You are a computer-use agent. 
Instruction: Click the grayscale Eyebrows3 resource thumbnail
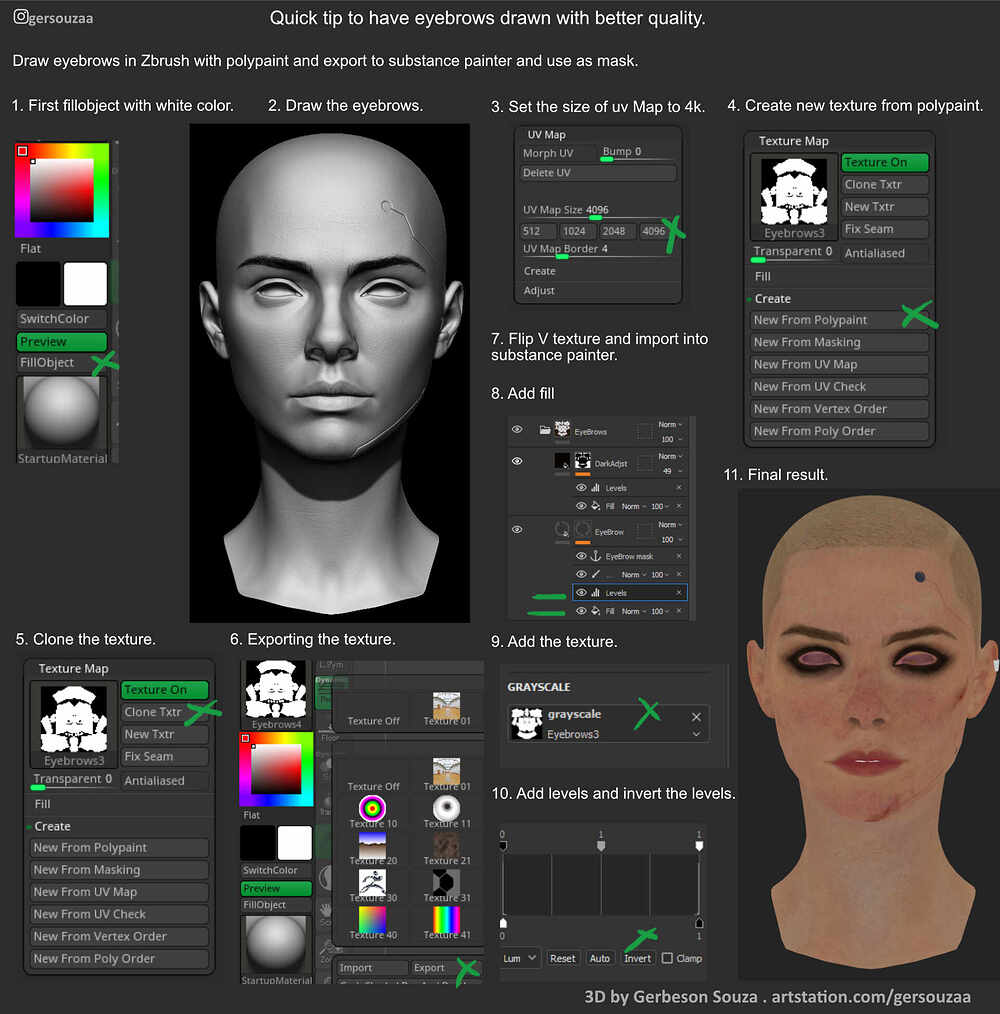(x=526, y=723)
